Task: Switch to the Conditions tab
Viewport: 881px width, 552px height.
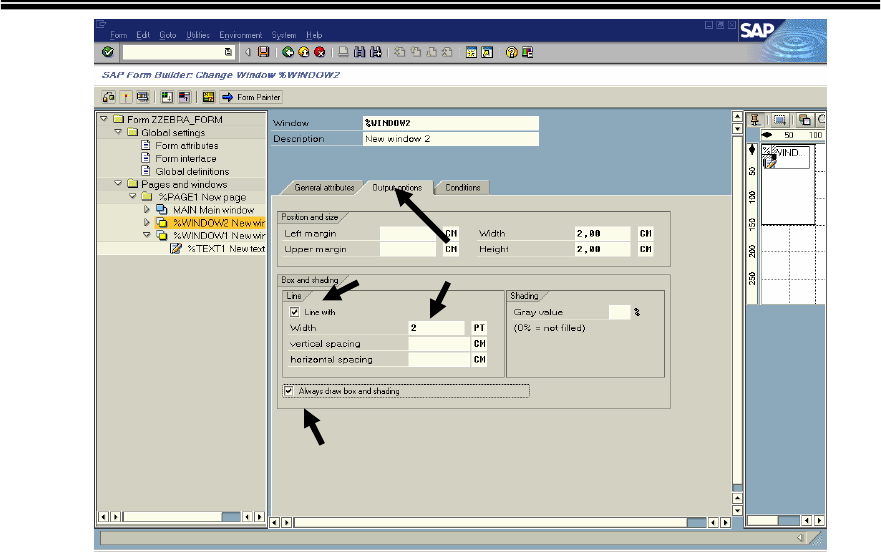Action: [x=462, y=188]
